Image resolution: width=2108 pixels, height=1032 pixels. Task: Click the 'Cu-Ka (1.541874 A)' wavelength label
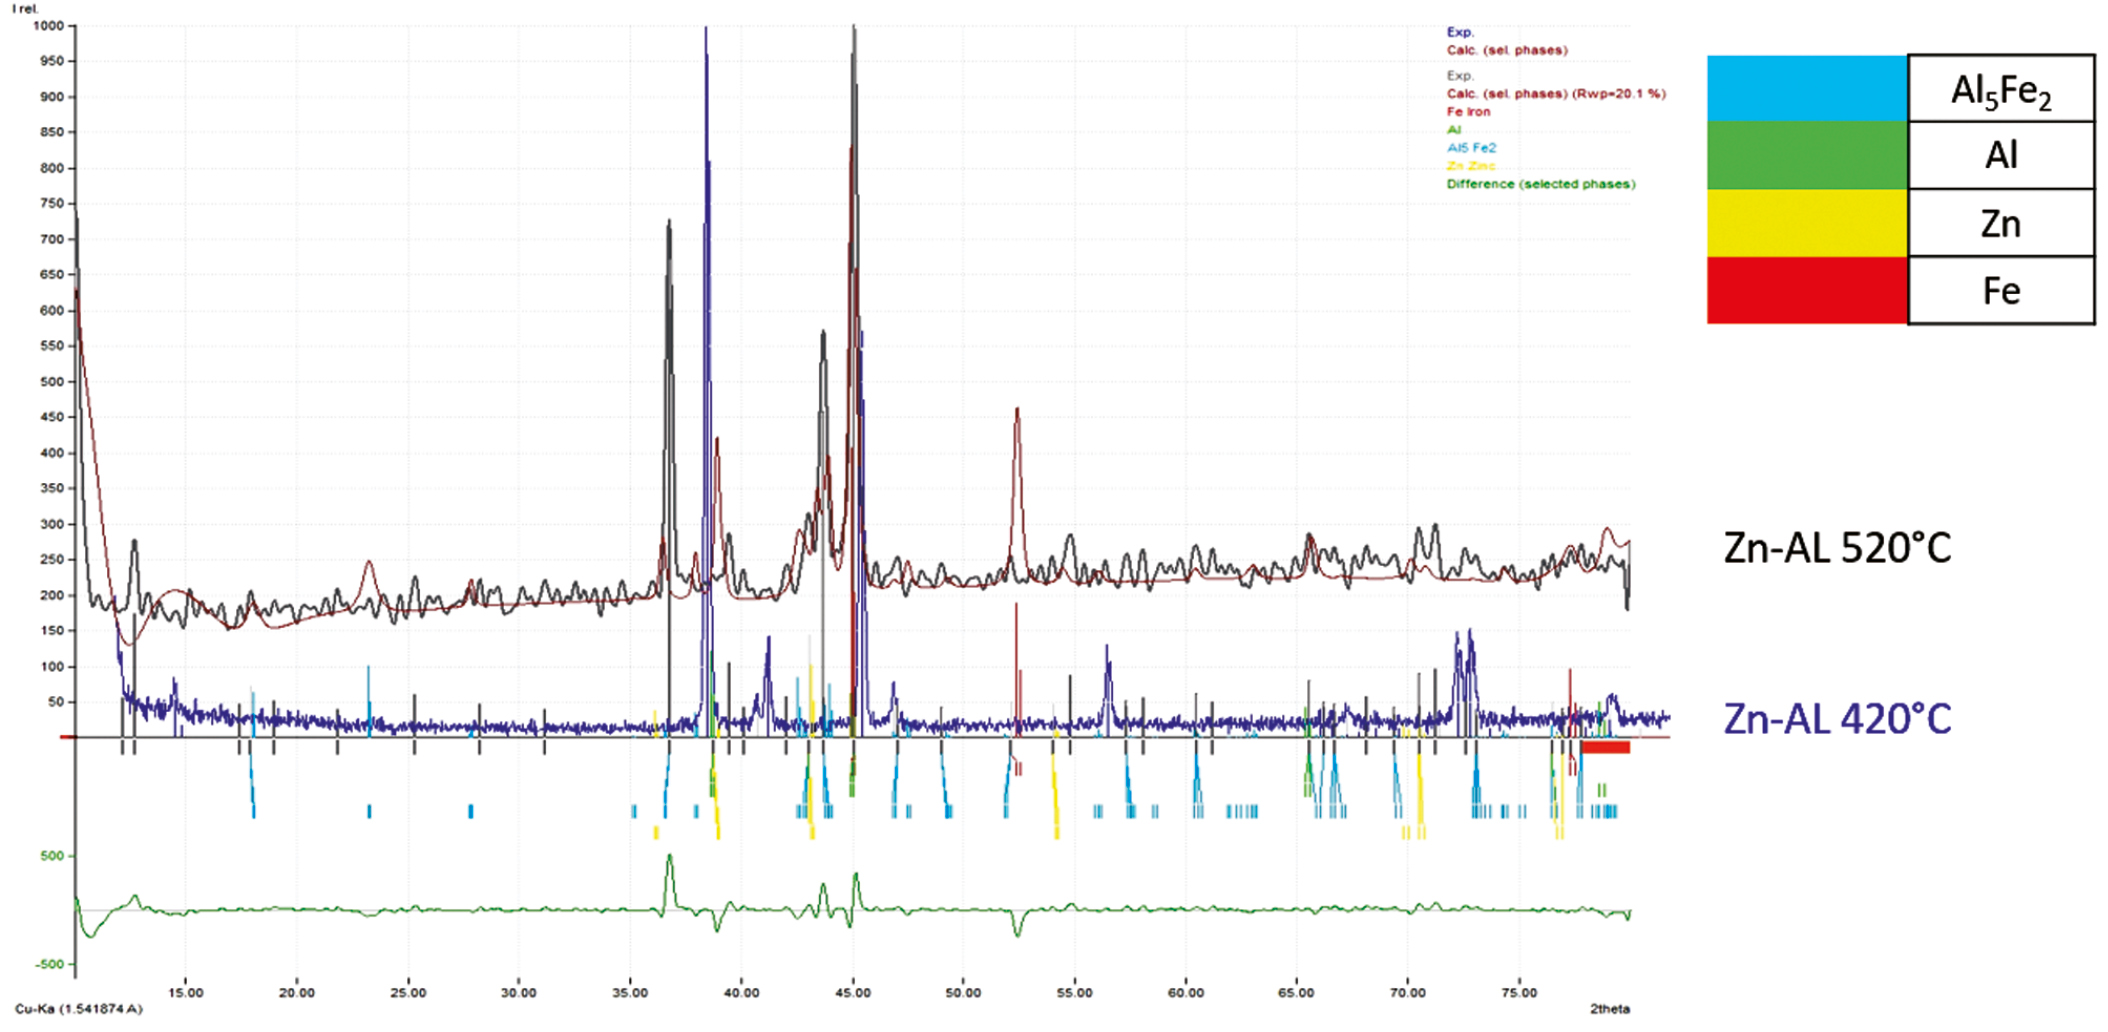[79, 1009]
